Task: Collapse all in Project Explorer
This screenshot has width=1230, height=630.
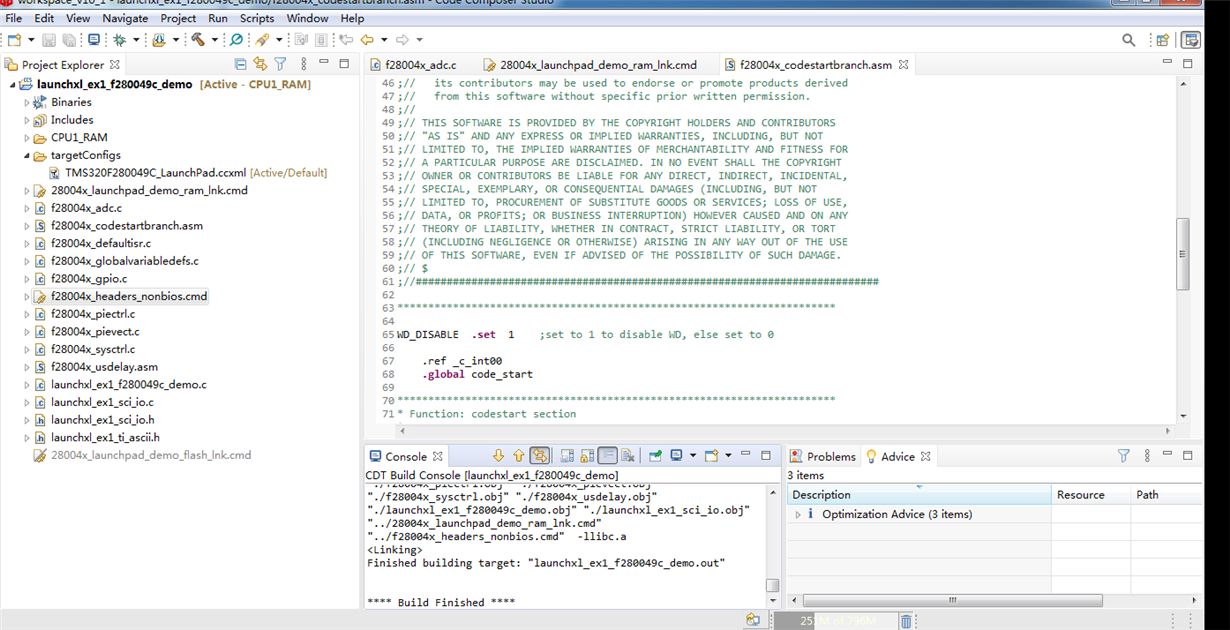Action: click(240, 64)
